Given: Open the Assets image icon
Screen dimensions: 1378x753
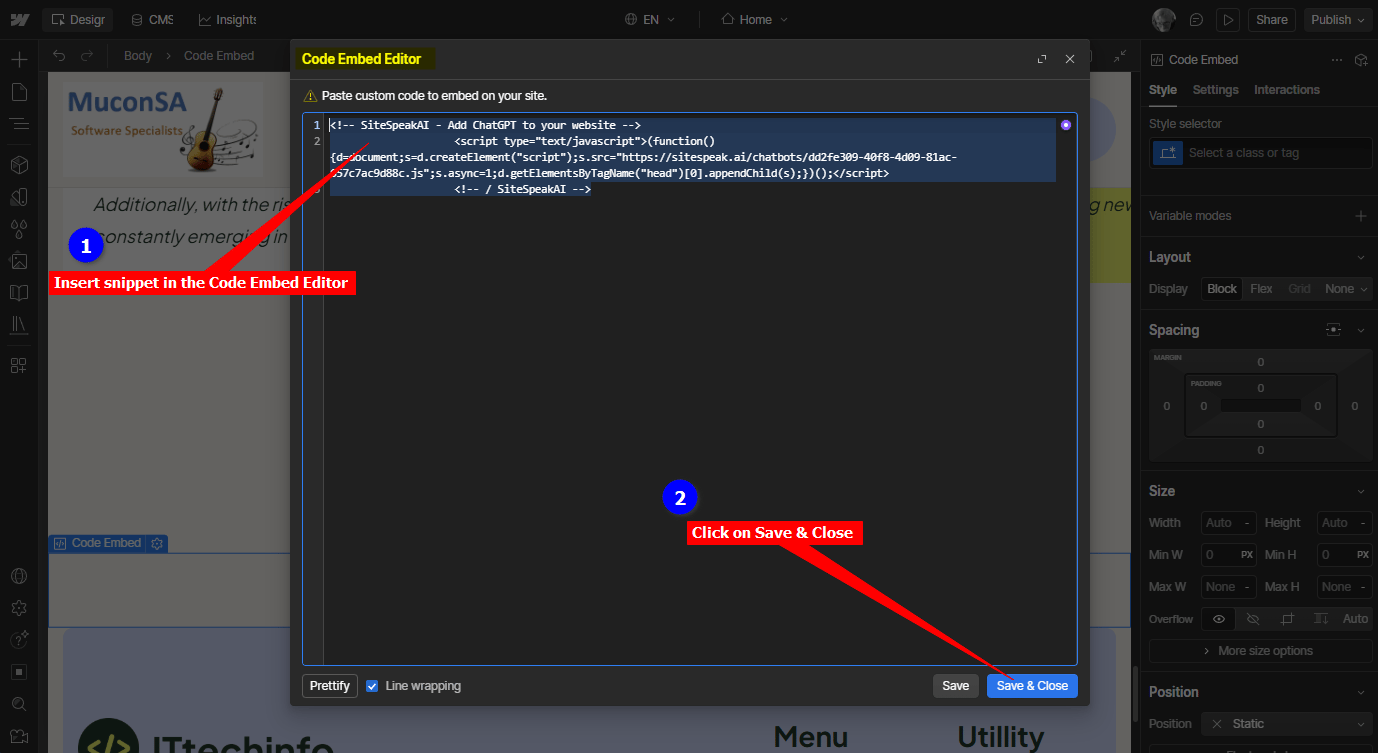Looking at the screenshot, I should coord(19,261).
